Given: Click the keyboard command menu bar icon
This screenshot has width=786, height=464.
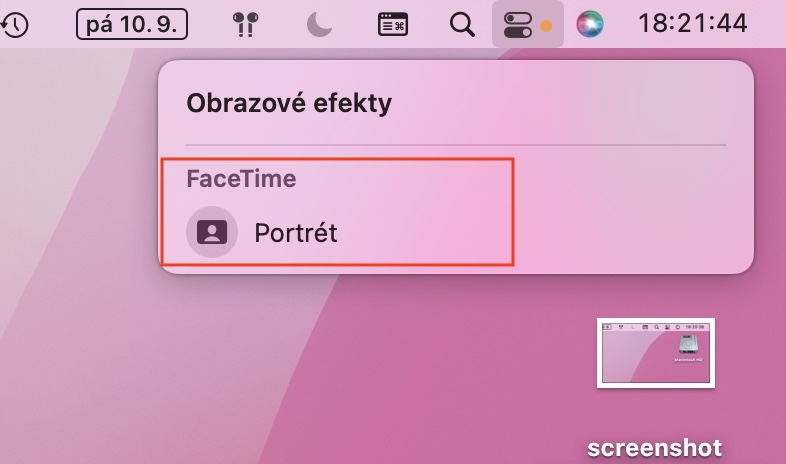Looking at the screenshot, I should (x=392, y=24).
